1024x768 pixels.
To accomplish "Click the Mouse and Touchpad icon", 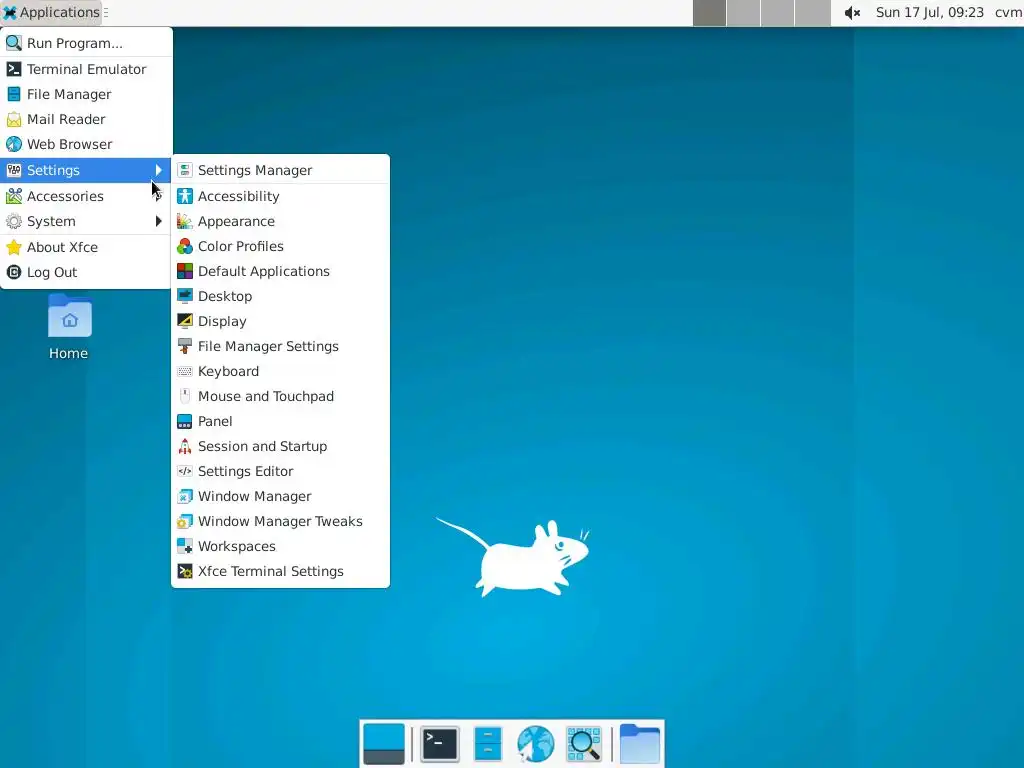I will tap(185, 396).
